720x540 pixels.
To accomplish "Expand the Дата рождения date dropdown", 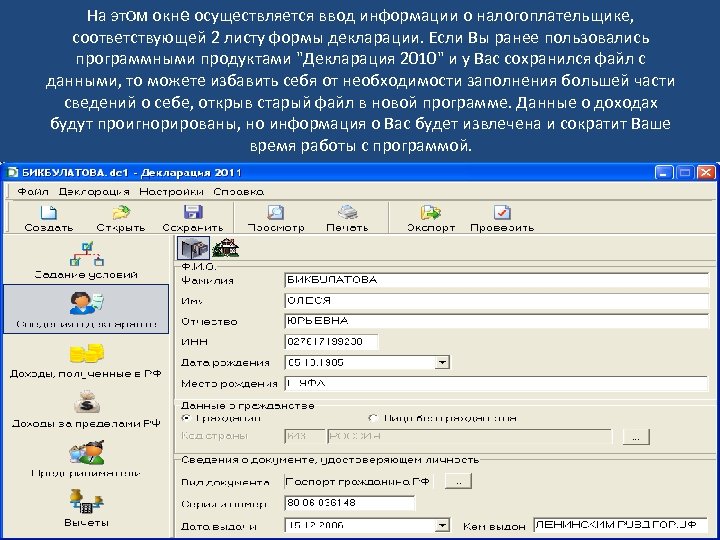I will (x=442, y=362).
